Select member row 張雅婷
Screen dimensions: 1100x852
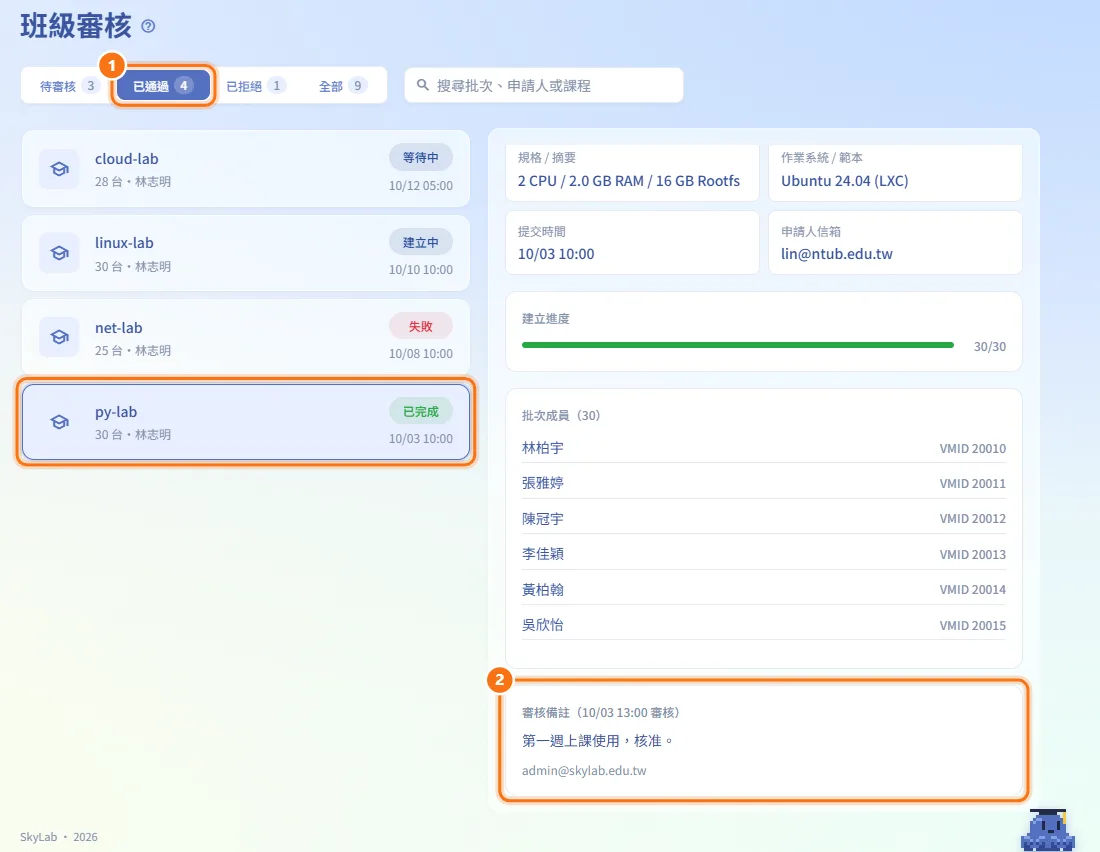[x=763, y=483]
